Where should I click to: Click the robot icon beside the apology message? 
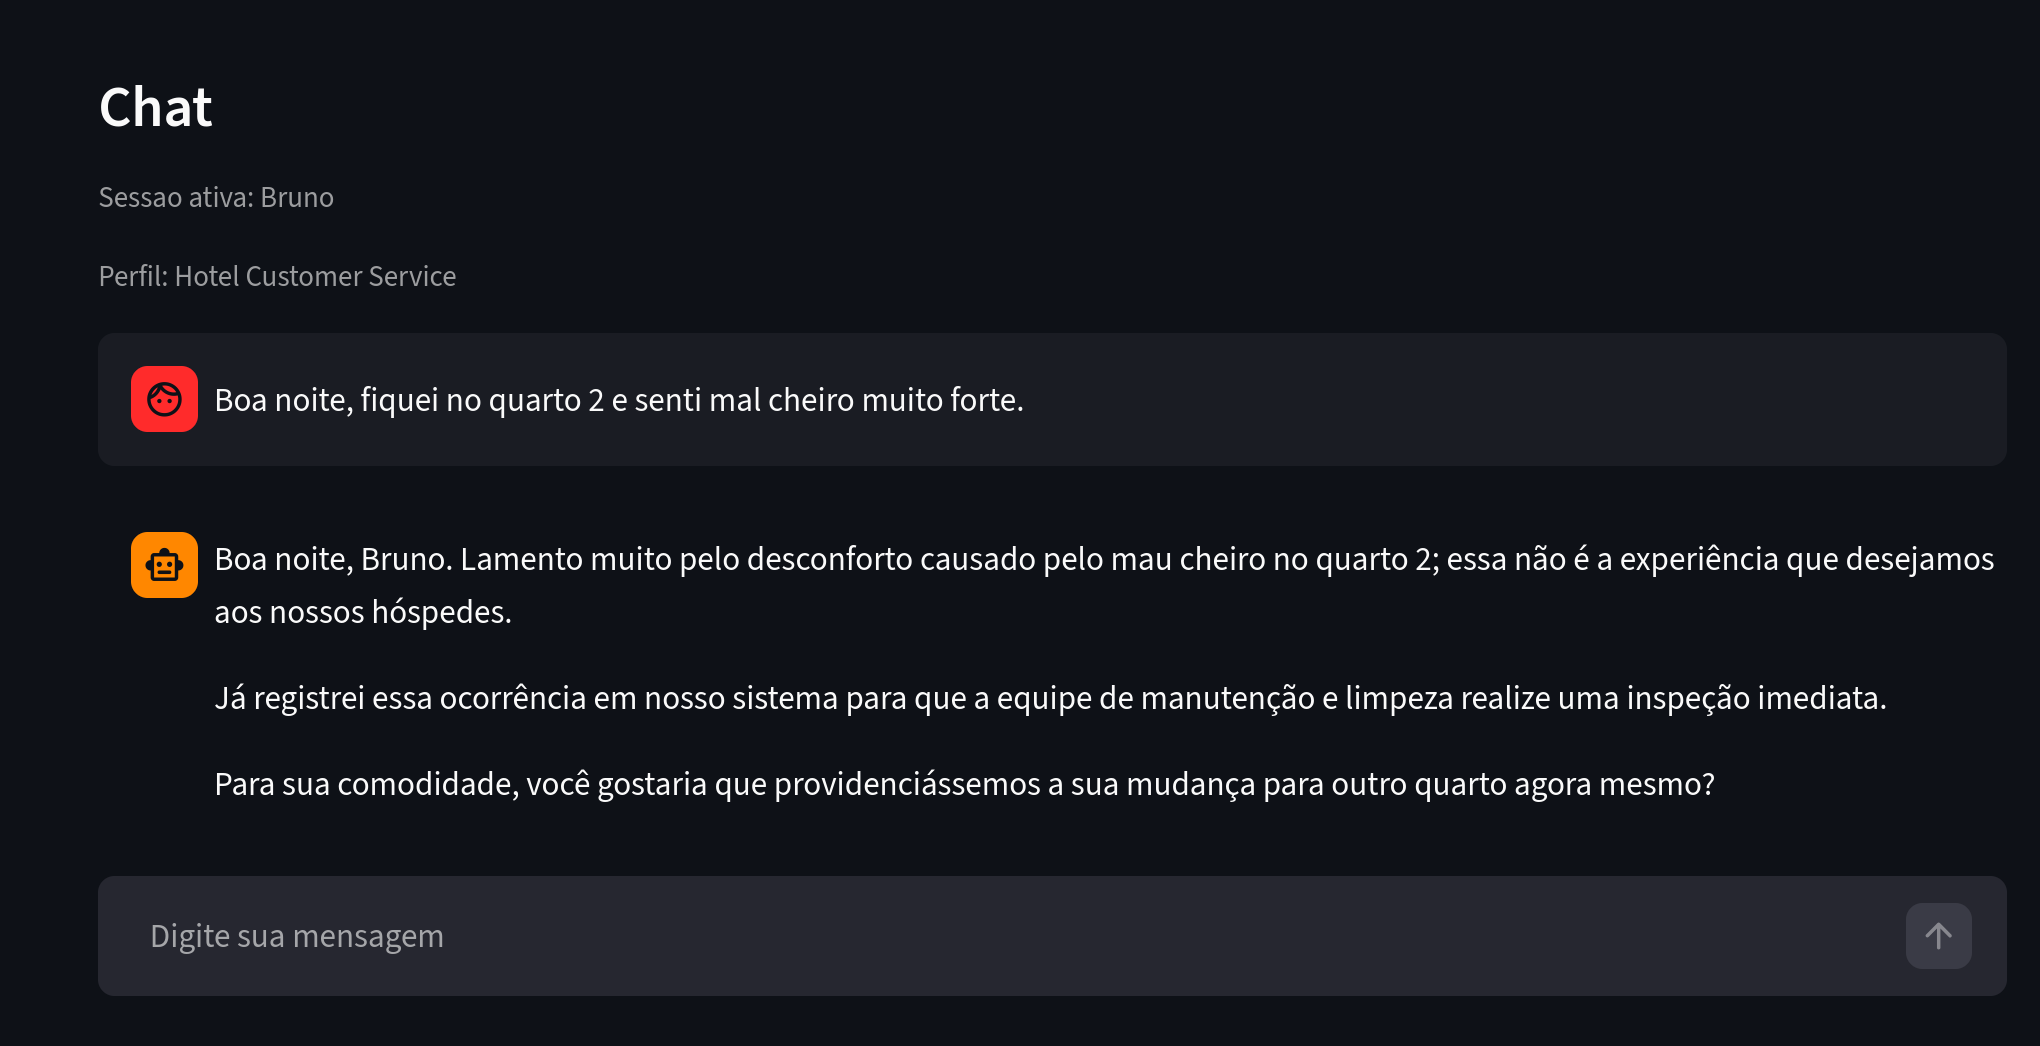(164, 565)
